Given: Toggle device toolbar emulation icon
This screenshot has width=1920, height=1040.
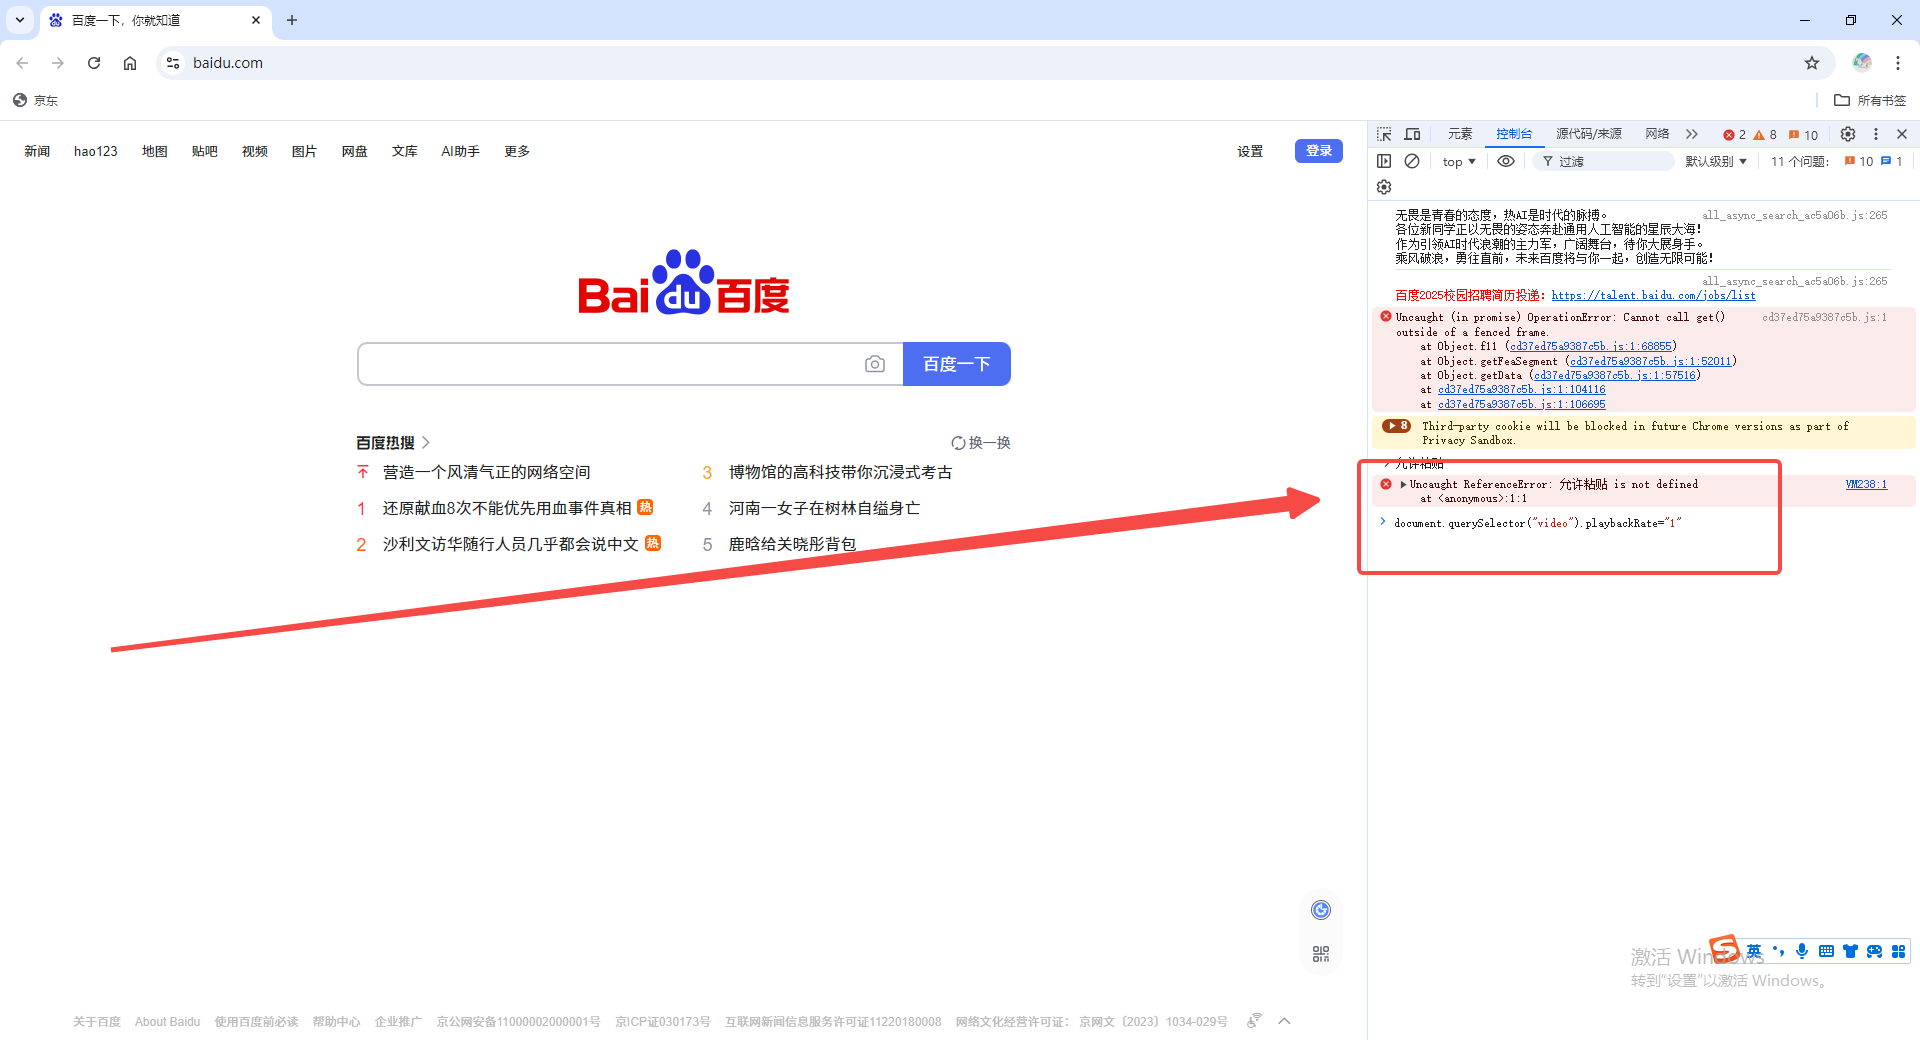Looking at the screenshot, I should [x=1412, y=134].
